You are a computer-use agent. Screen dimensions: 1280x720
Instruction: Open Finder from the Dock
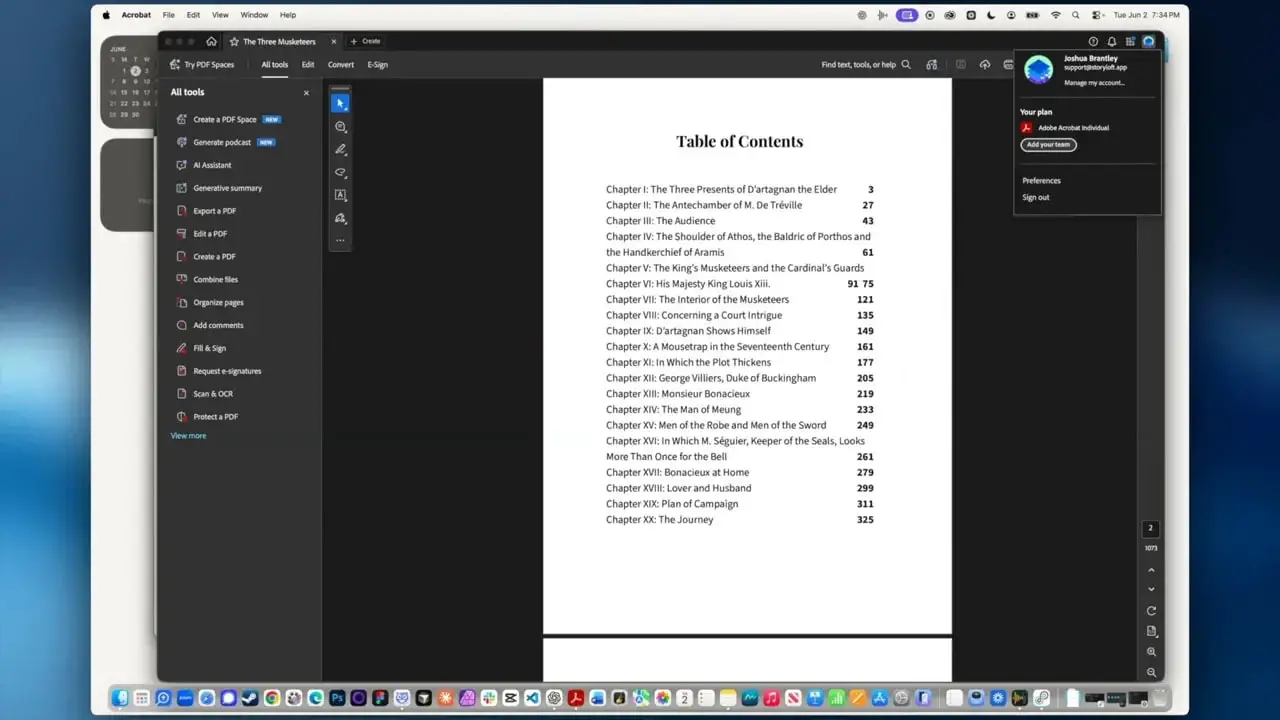click(x=121, y=698)
